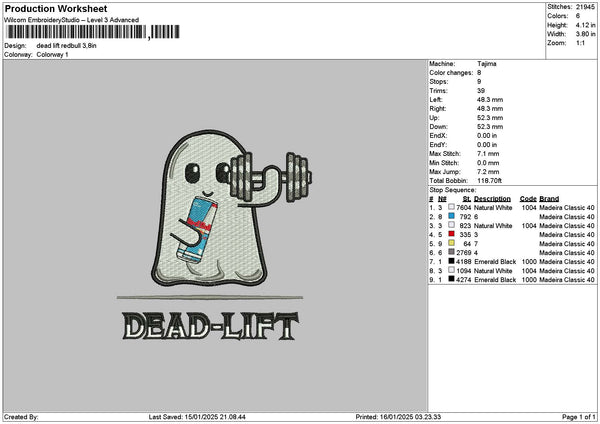Click "Emerald Black" in stop row 7
Viewport: 600px width, 424px height.
pos(495,262)
